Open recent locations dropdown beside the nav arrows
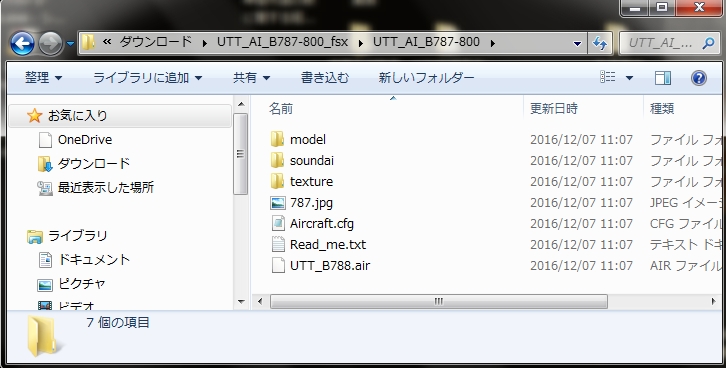The height and width of the screenshot is (368, 726). pos(70,44)
